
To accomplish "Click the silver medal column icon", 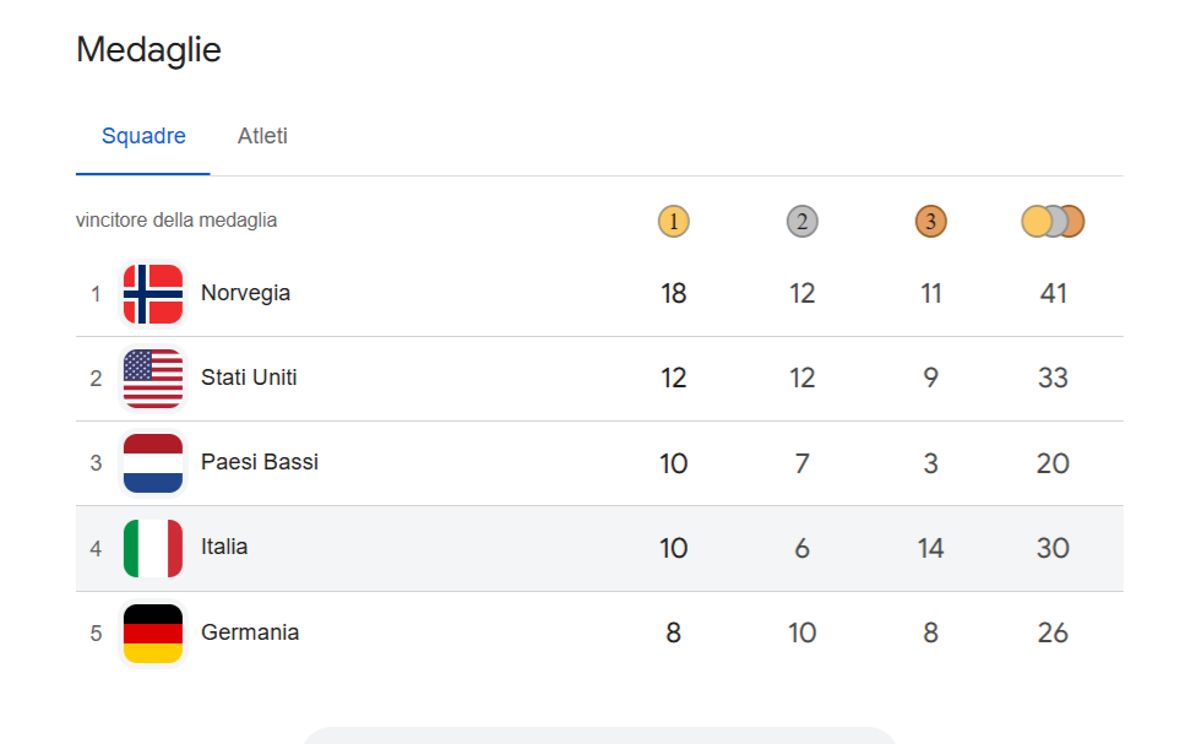I will pos(802,221).
